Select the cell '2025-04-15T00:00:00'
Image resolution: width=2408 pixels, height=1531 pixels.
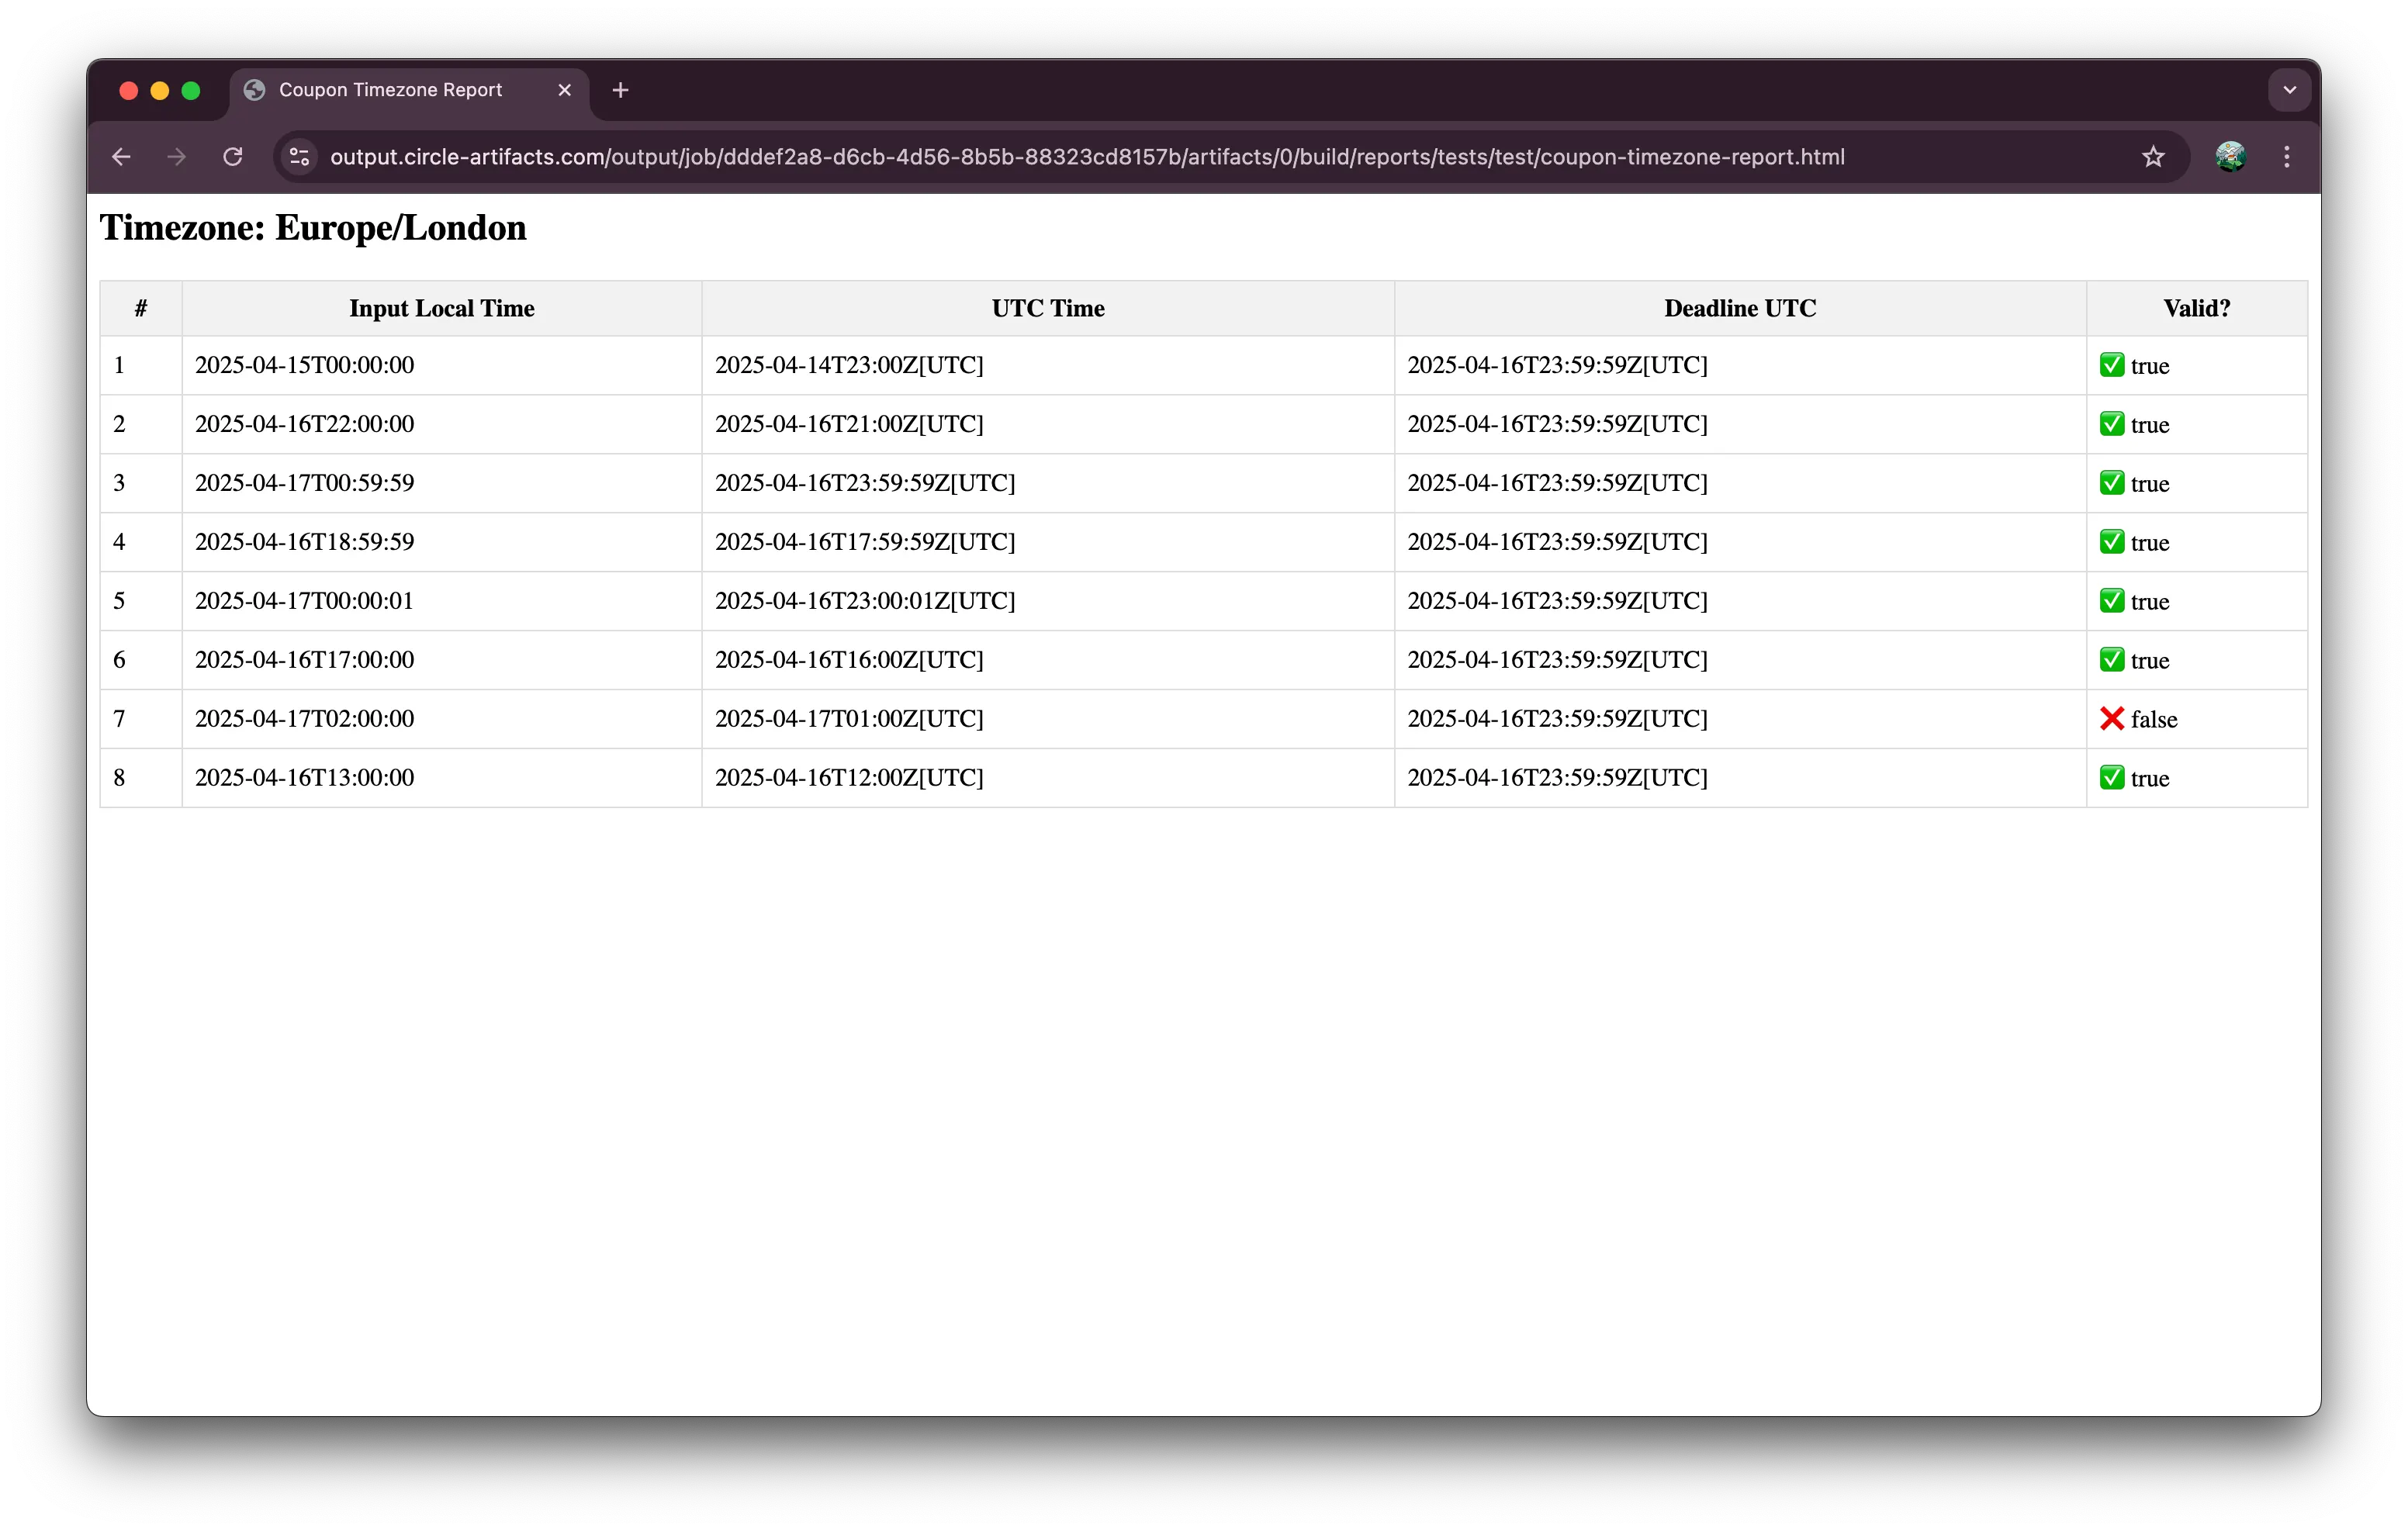442,365
